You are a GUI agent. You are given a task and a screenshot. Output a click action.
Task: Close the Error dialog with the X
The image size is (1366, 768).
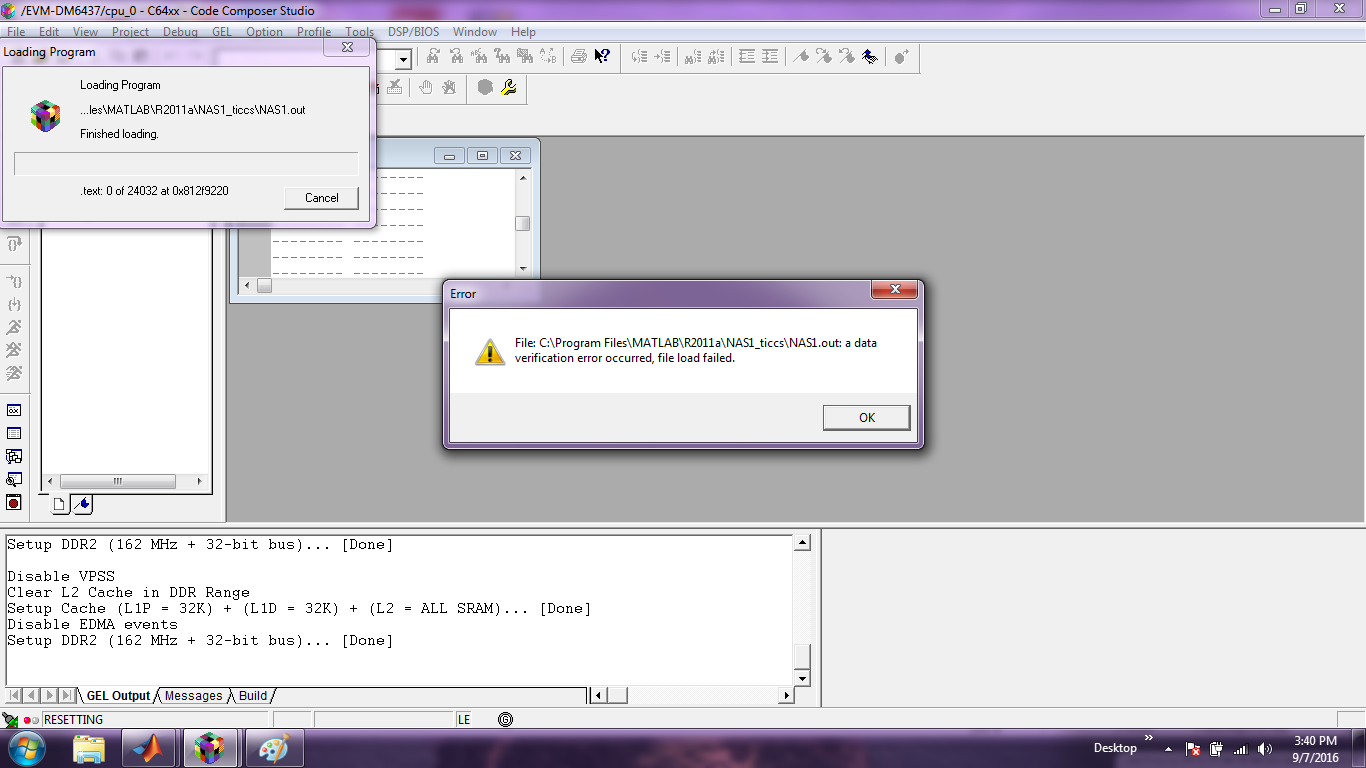(894, 290)
